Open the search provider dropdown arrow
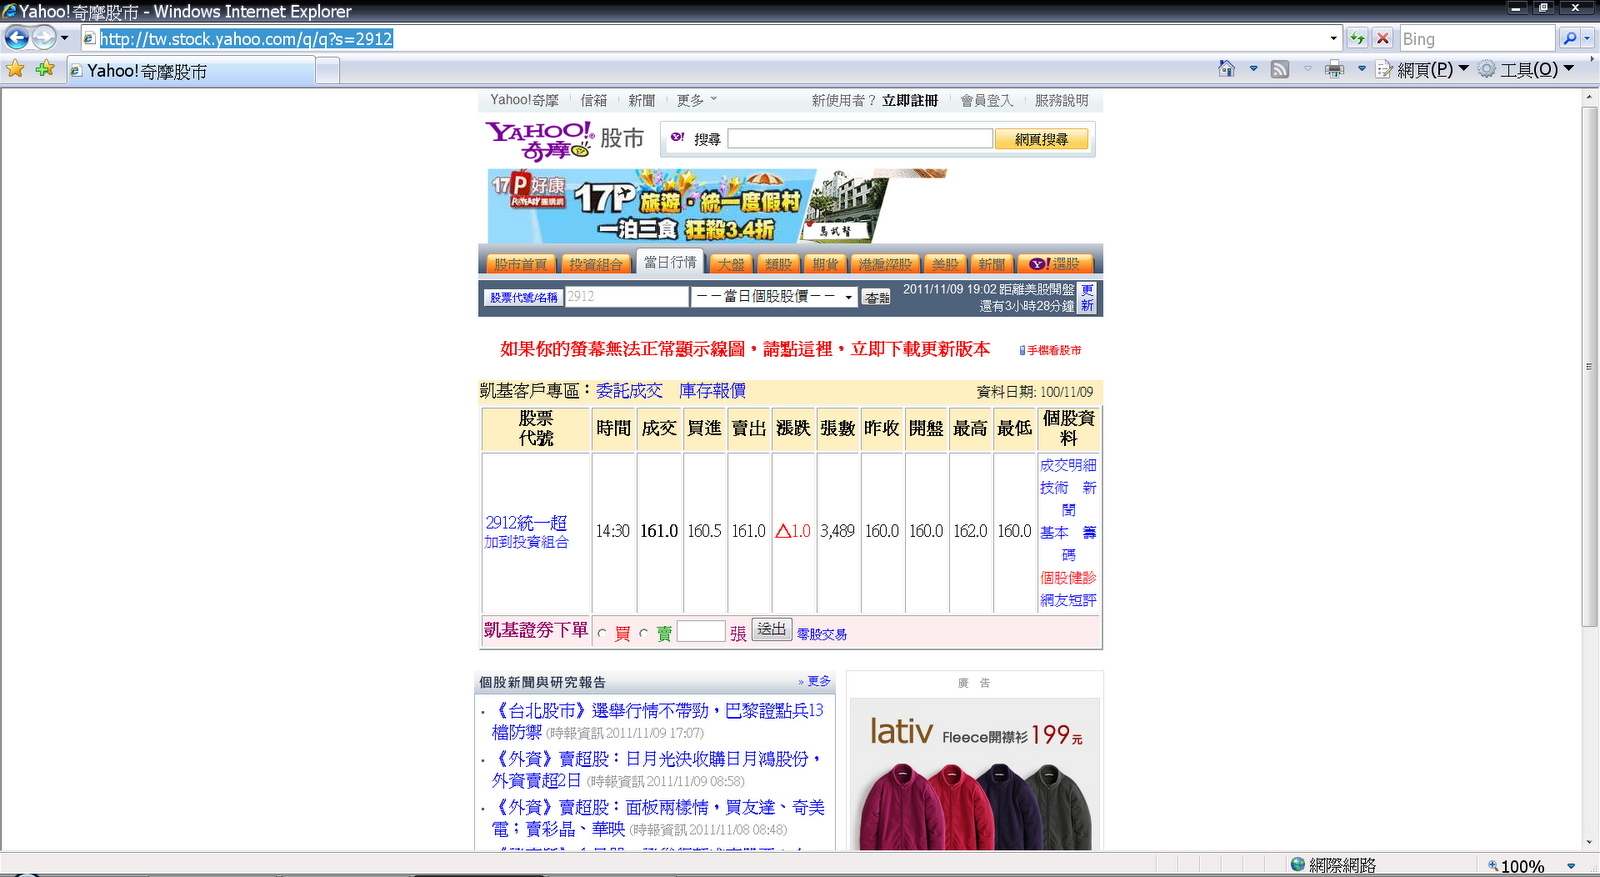1600x877 pixels. [x=1587, y=39]
